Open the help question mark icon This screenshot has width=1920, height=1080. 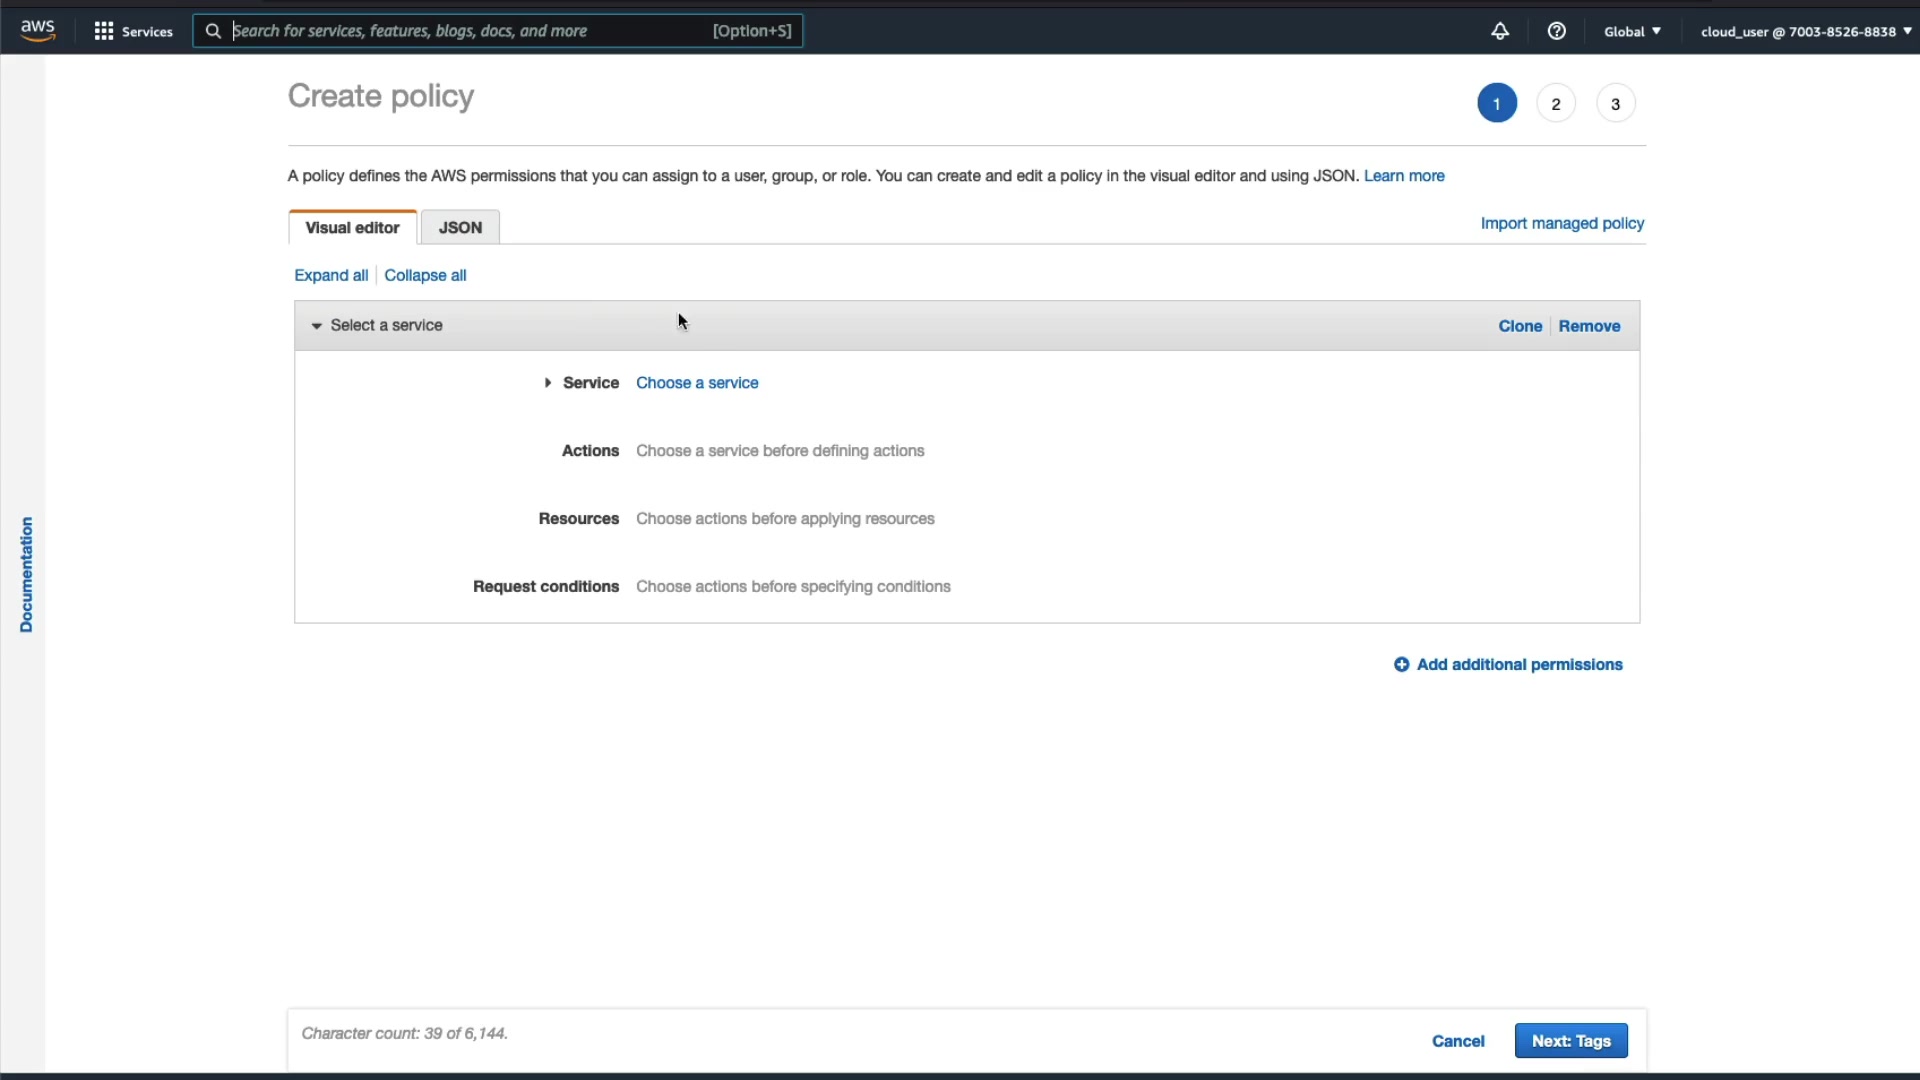(x=1556, y=31)
